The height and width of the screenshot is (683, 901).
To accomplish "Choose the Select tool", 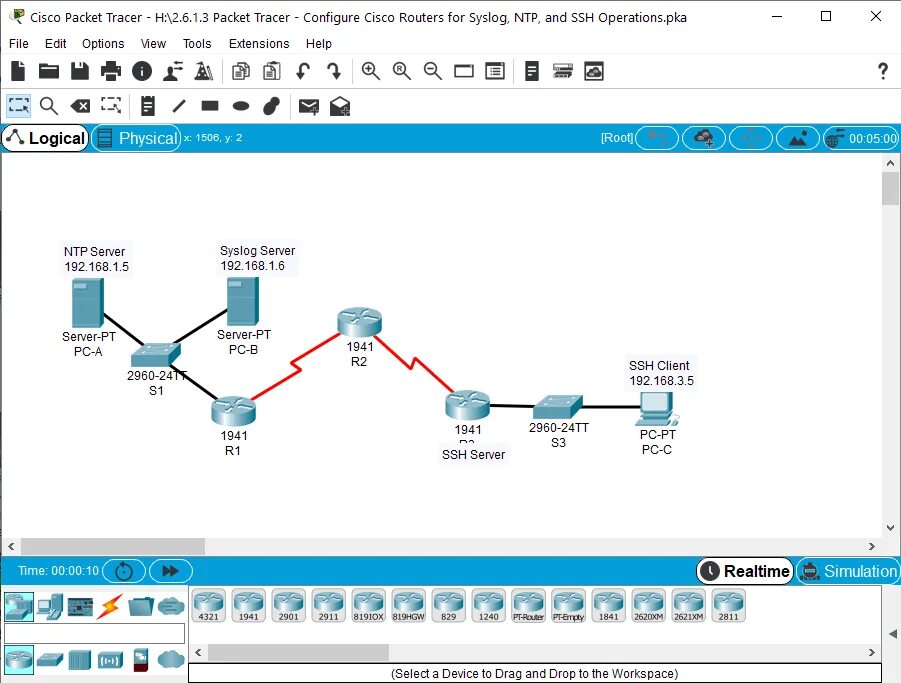I will point(18,106).
